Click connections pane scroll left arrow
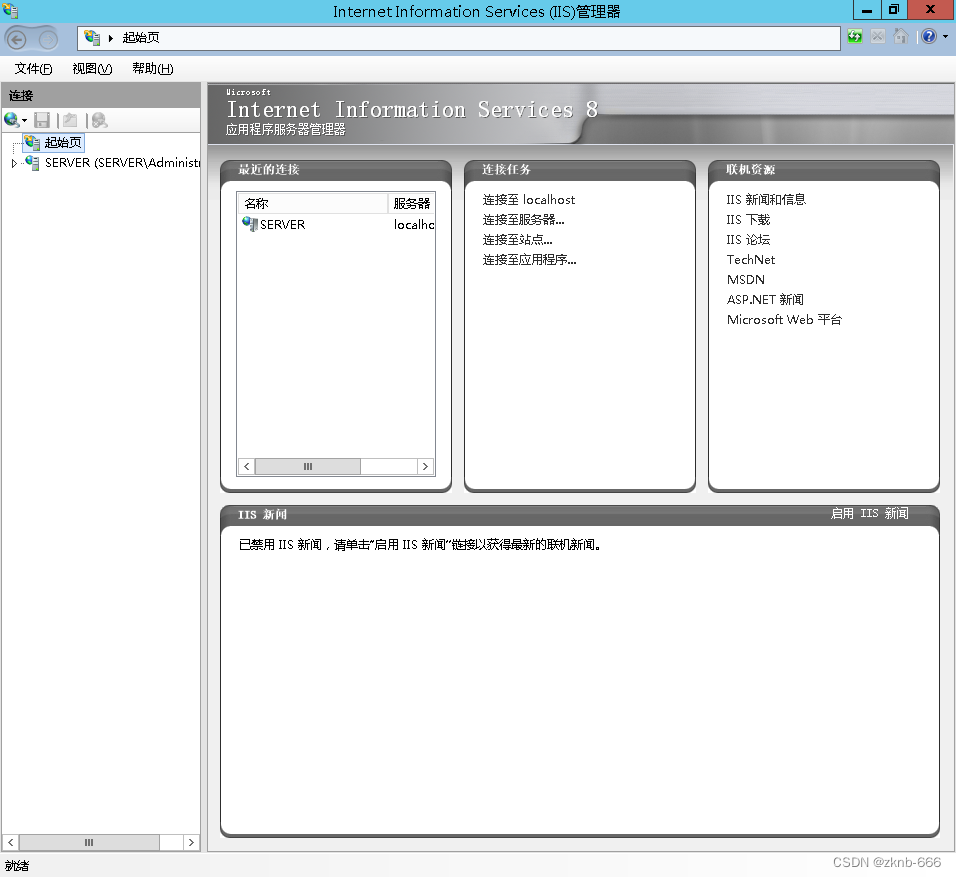Screen dimensions: 956x877 [10, 842]
